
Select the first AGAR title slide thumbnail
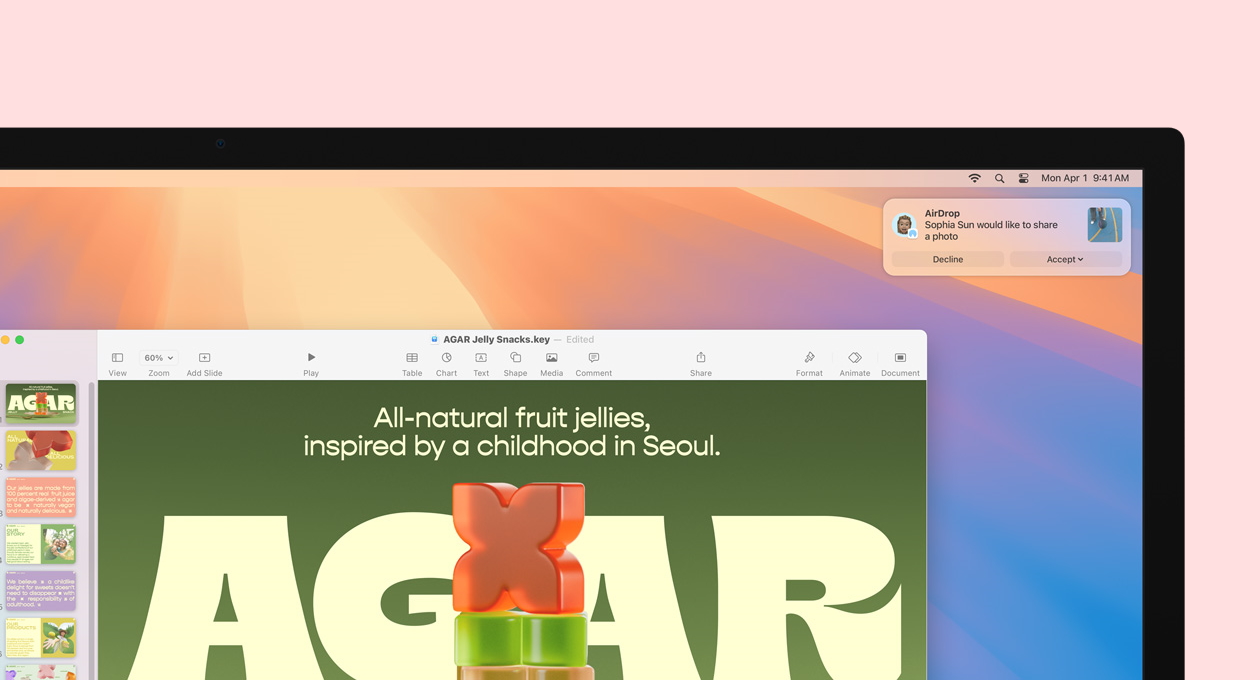pyautogui.click(x=41, y=403)
